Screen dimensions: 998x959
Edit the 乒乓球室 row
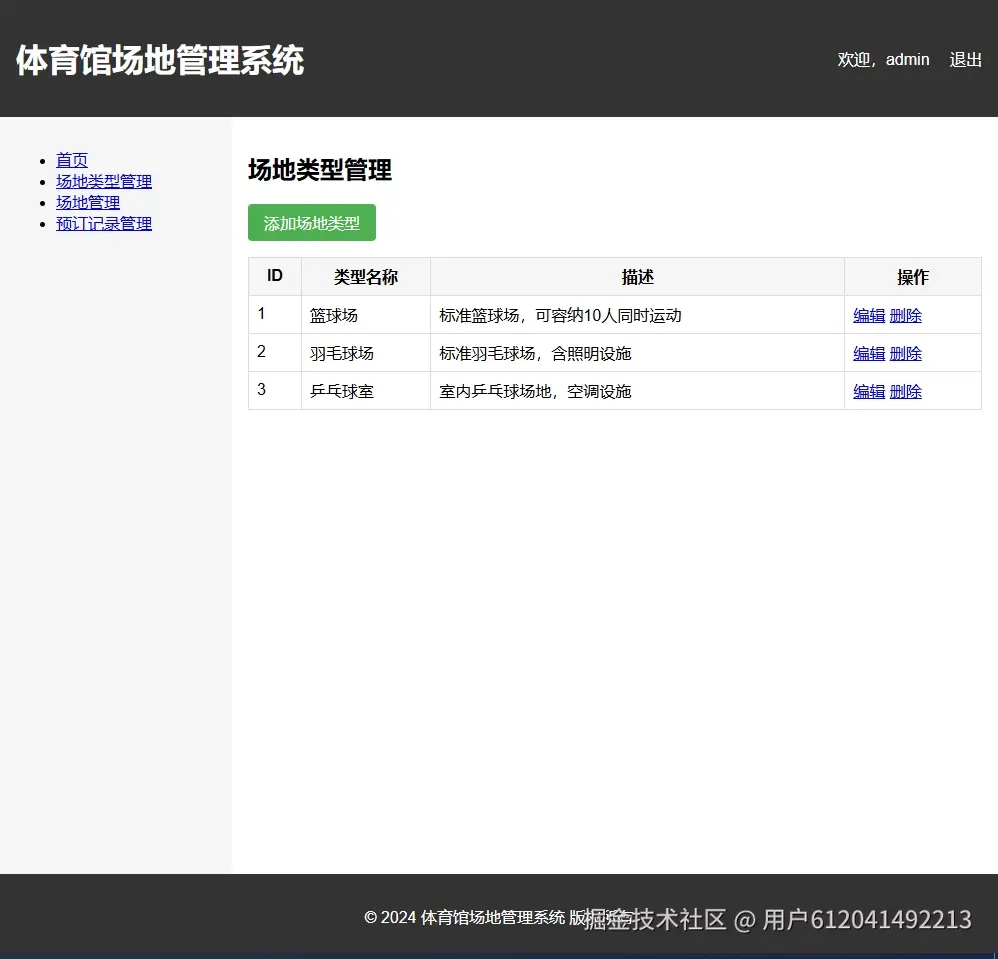click(x=869, y=391)
